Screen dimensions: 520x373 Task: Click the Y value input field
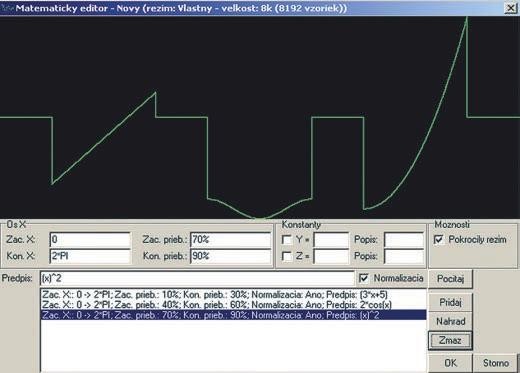pyautogui.click(x=331, y=239)
